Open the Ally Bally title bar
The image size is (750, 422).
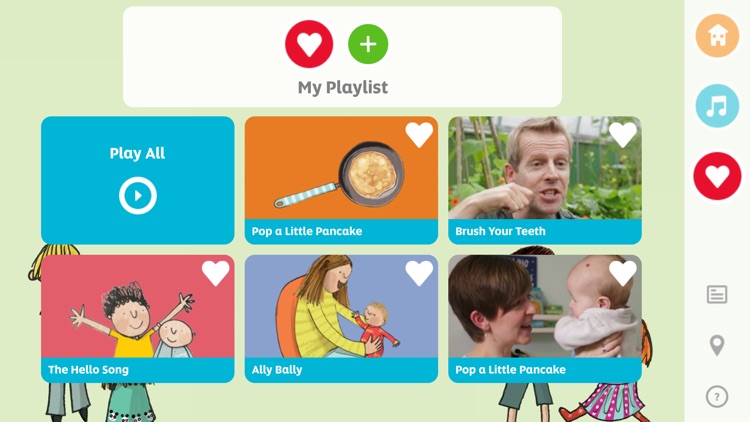point(341,370)
